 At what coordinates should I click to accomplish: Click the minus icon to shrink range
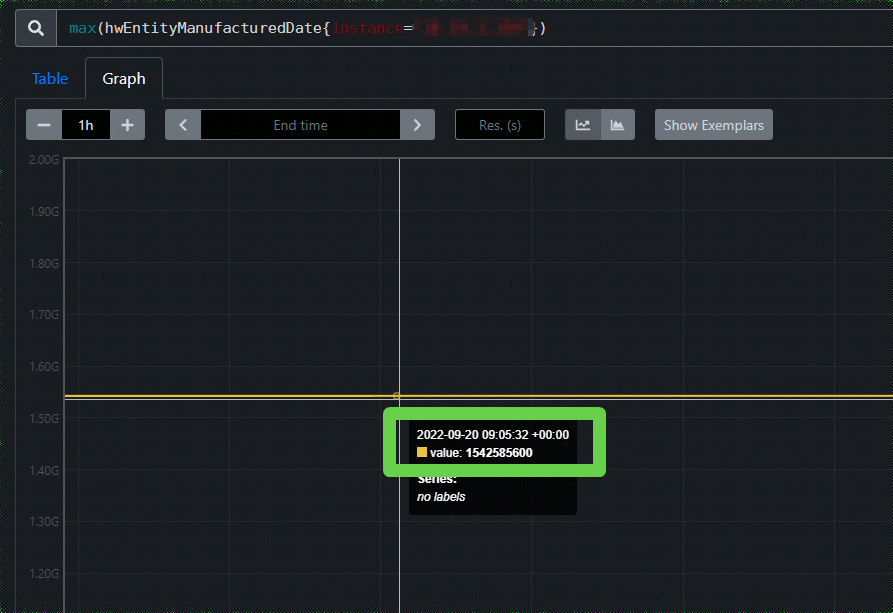(43, 124)
